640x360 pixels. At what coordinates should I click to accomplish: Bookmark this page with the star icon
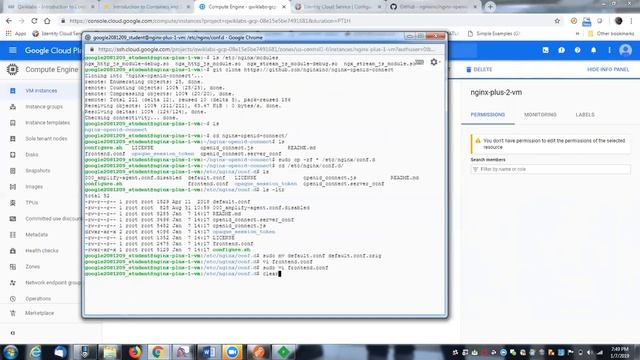(x=557, y=21)
